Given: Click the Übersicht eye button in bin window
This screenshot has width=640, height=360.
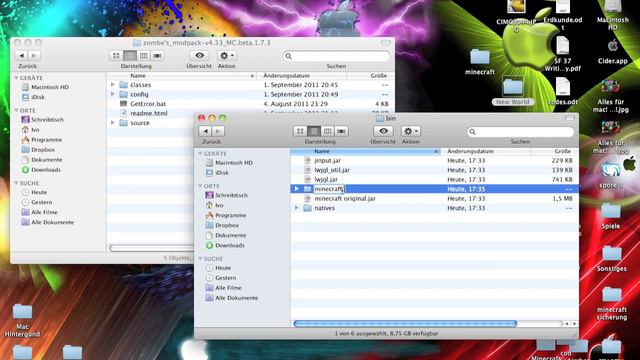Looking at the screenshot, I should tap(383, 131).
